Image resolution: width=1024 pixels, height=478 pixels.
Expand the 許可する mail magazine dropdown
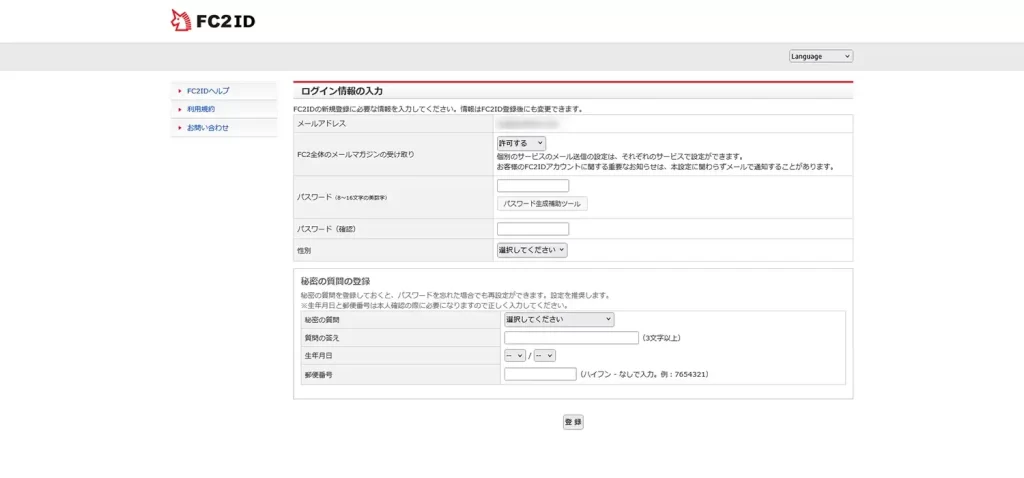coord(521,144)
